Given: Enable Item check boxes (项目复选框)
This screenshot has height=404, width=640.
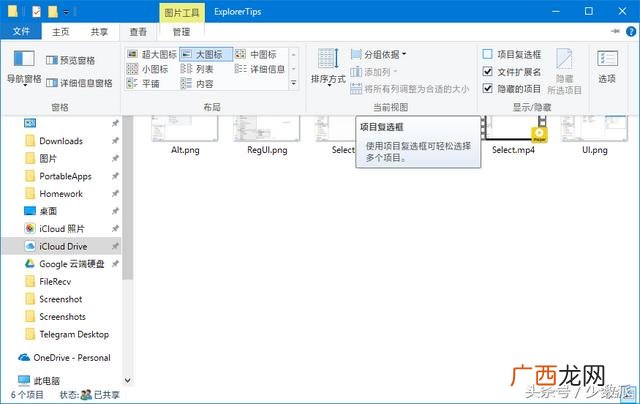Looking at the screenshot, I should coord(512,54).
